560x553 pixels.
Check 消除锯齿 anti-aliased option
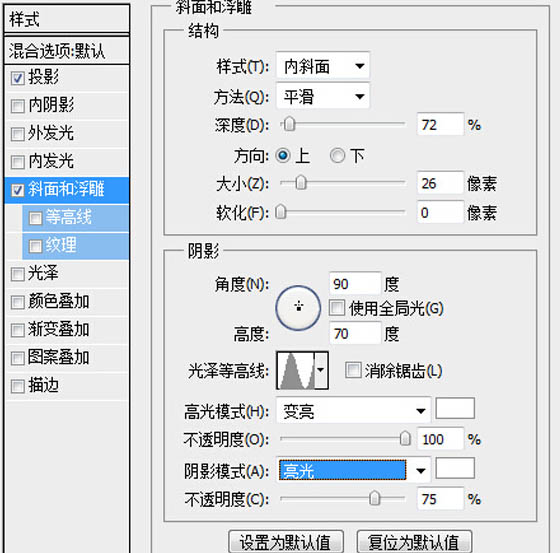click(x=353, y=370)
